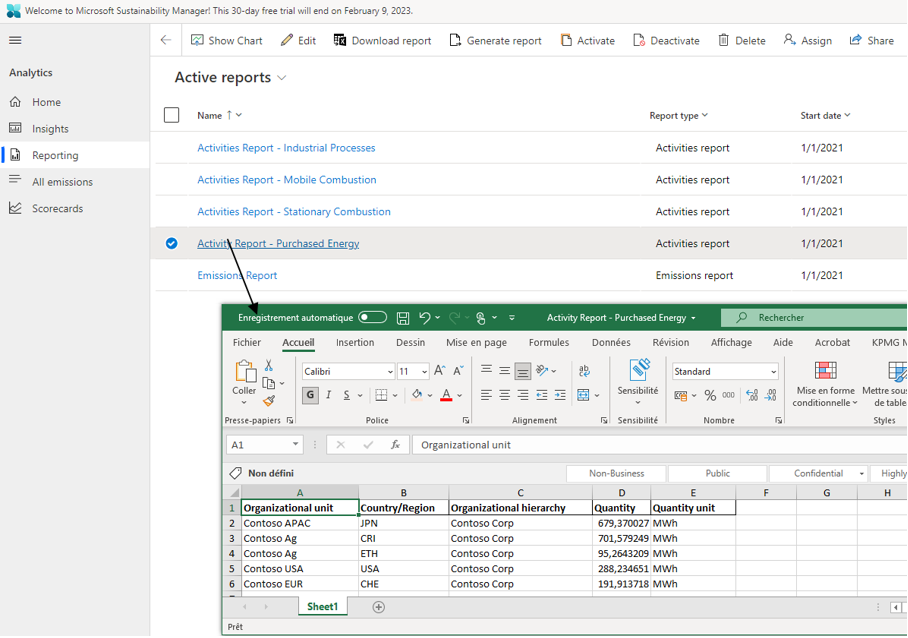Sort reports by the Name column header
This screenshot has height=638, width=908.
210,115
